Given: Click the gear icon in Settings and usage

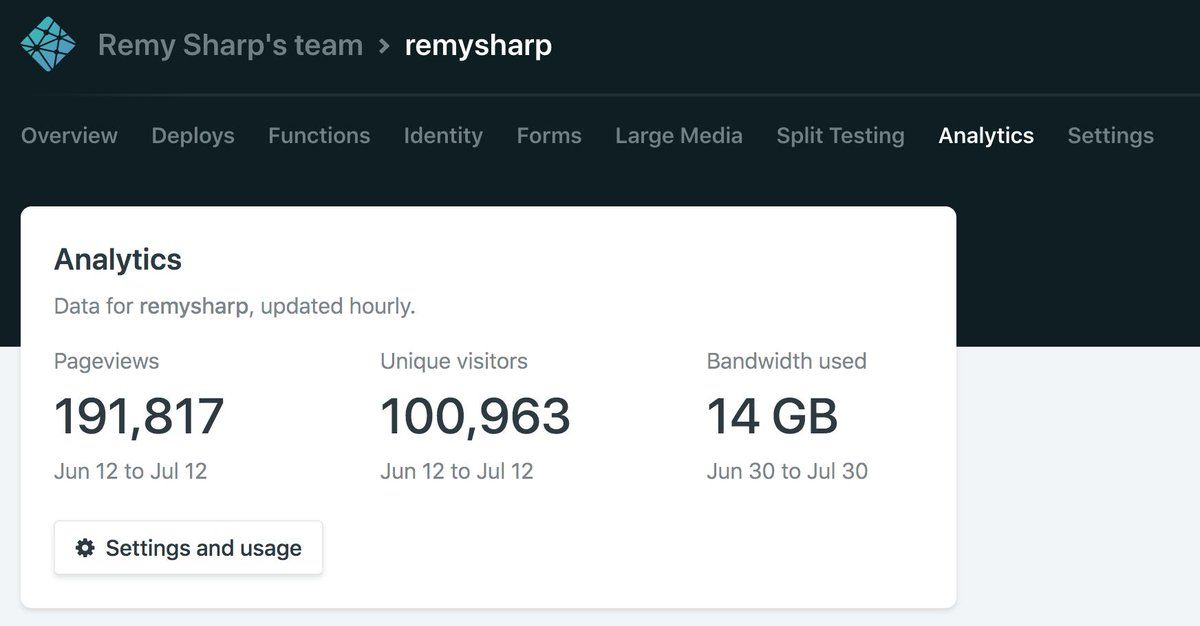Looking at the screenshot, I should click(85, 548).
